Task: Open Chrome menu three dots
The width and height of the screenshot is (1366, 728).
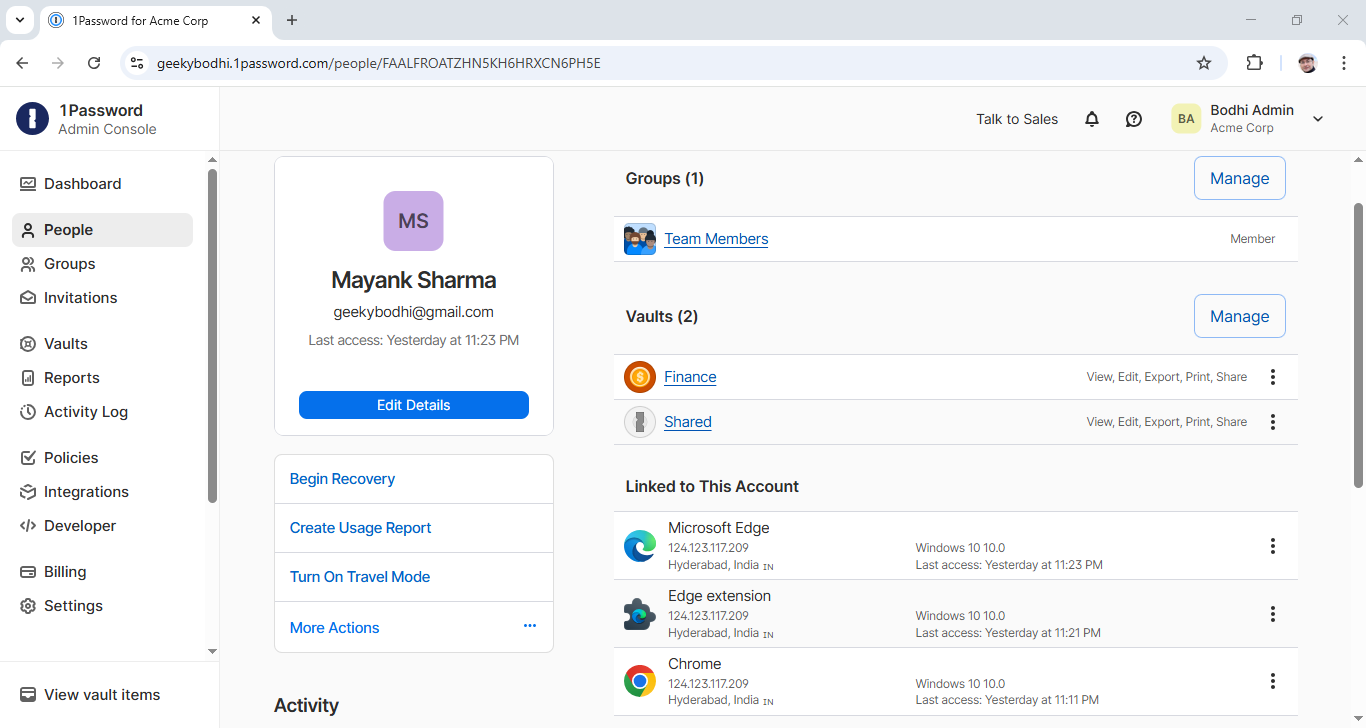Action: click(x=1343, y=63)
